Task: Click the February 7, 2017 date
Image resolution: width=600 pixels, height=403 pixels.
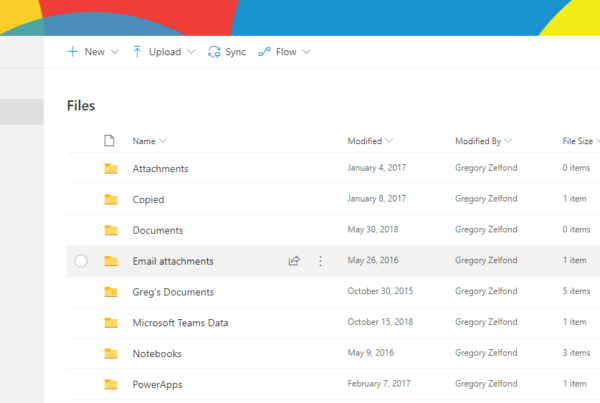Action: click(379, 383)
